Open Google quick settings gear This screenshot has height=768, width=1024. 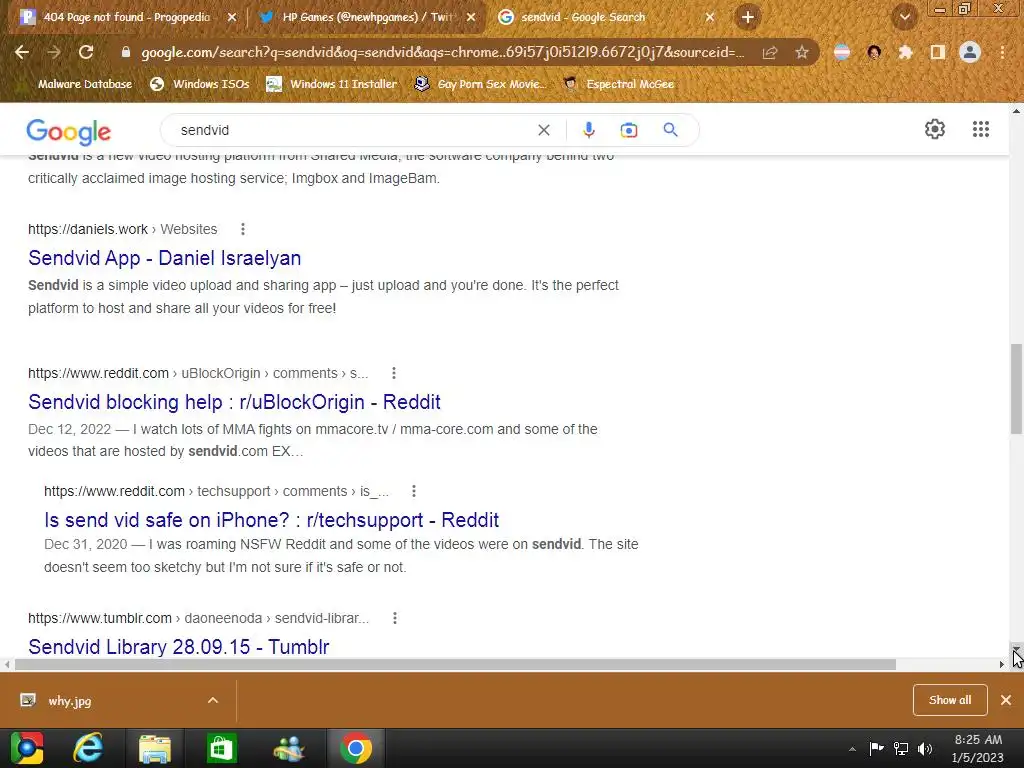coord(935,129)
